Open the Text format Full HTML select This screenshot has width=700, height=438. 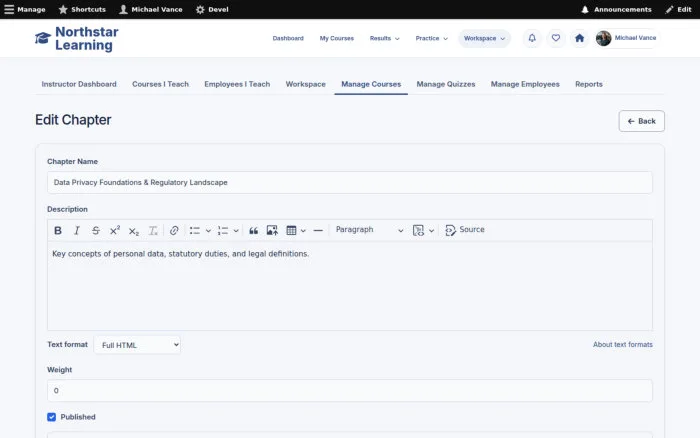tap(137, 345)
